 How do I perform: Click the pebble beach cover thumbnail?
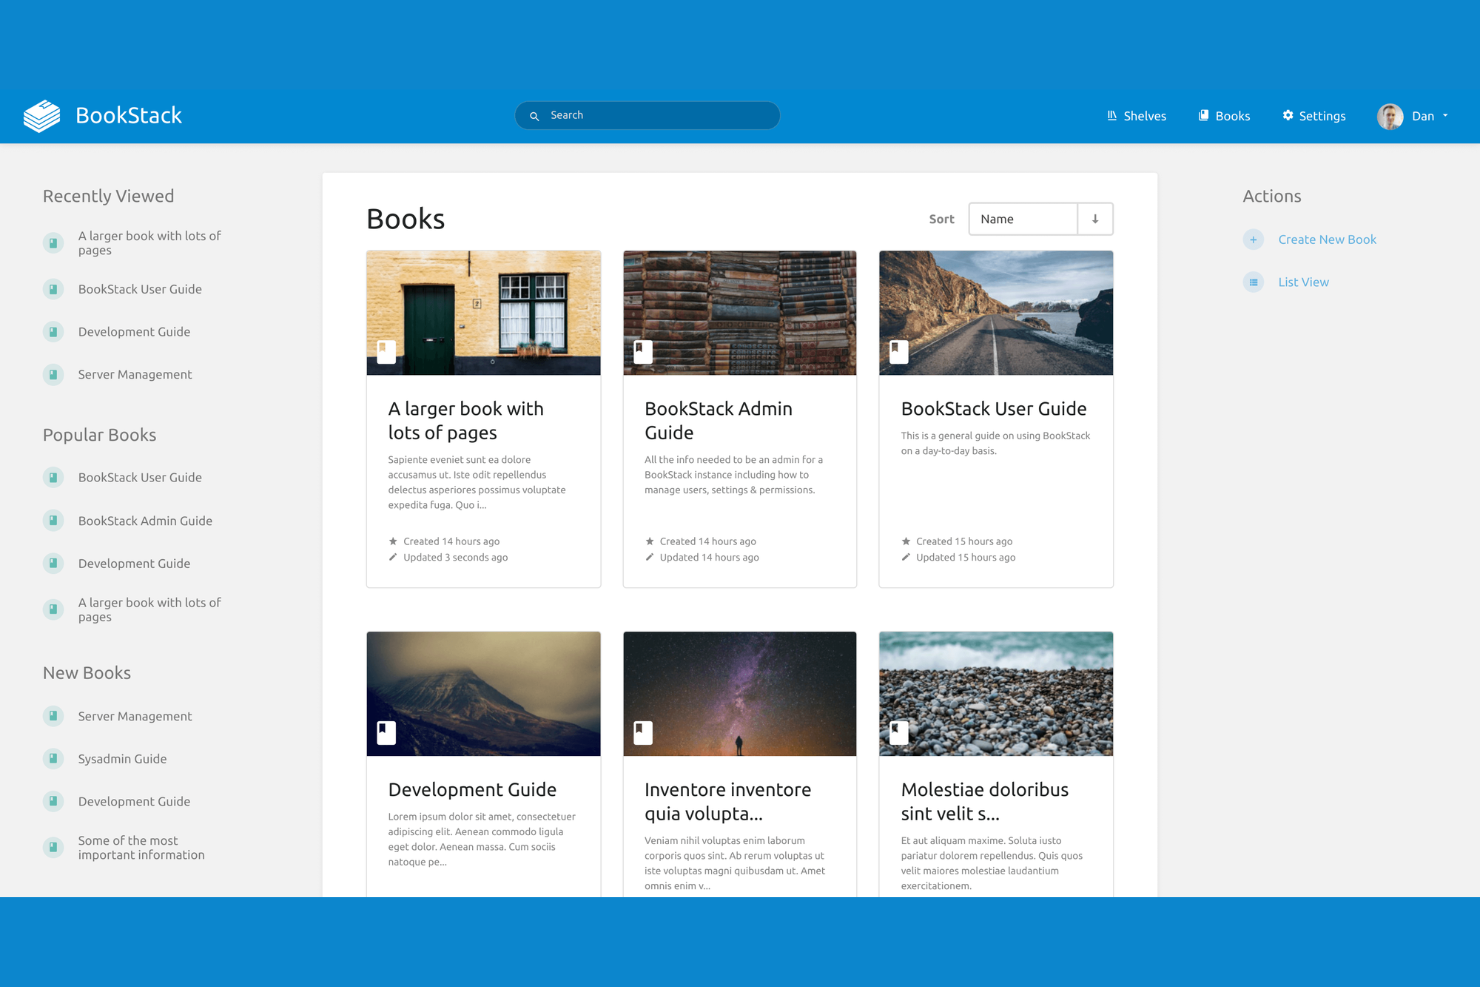996,694
